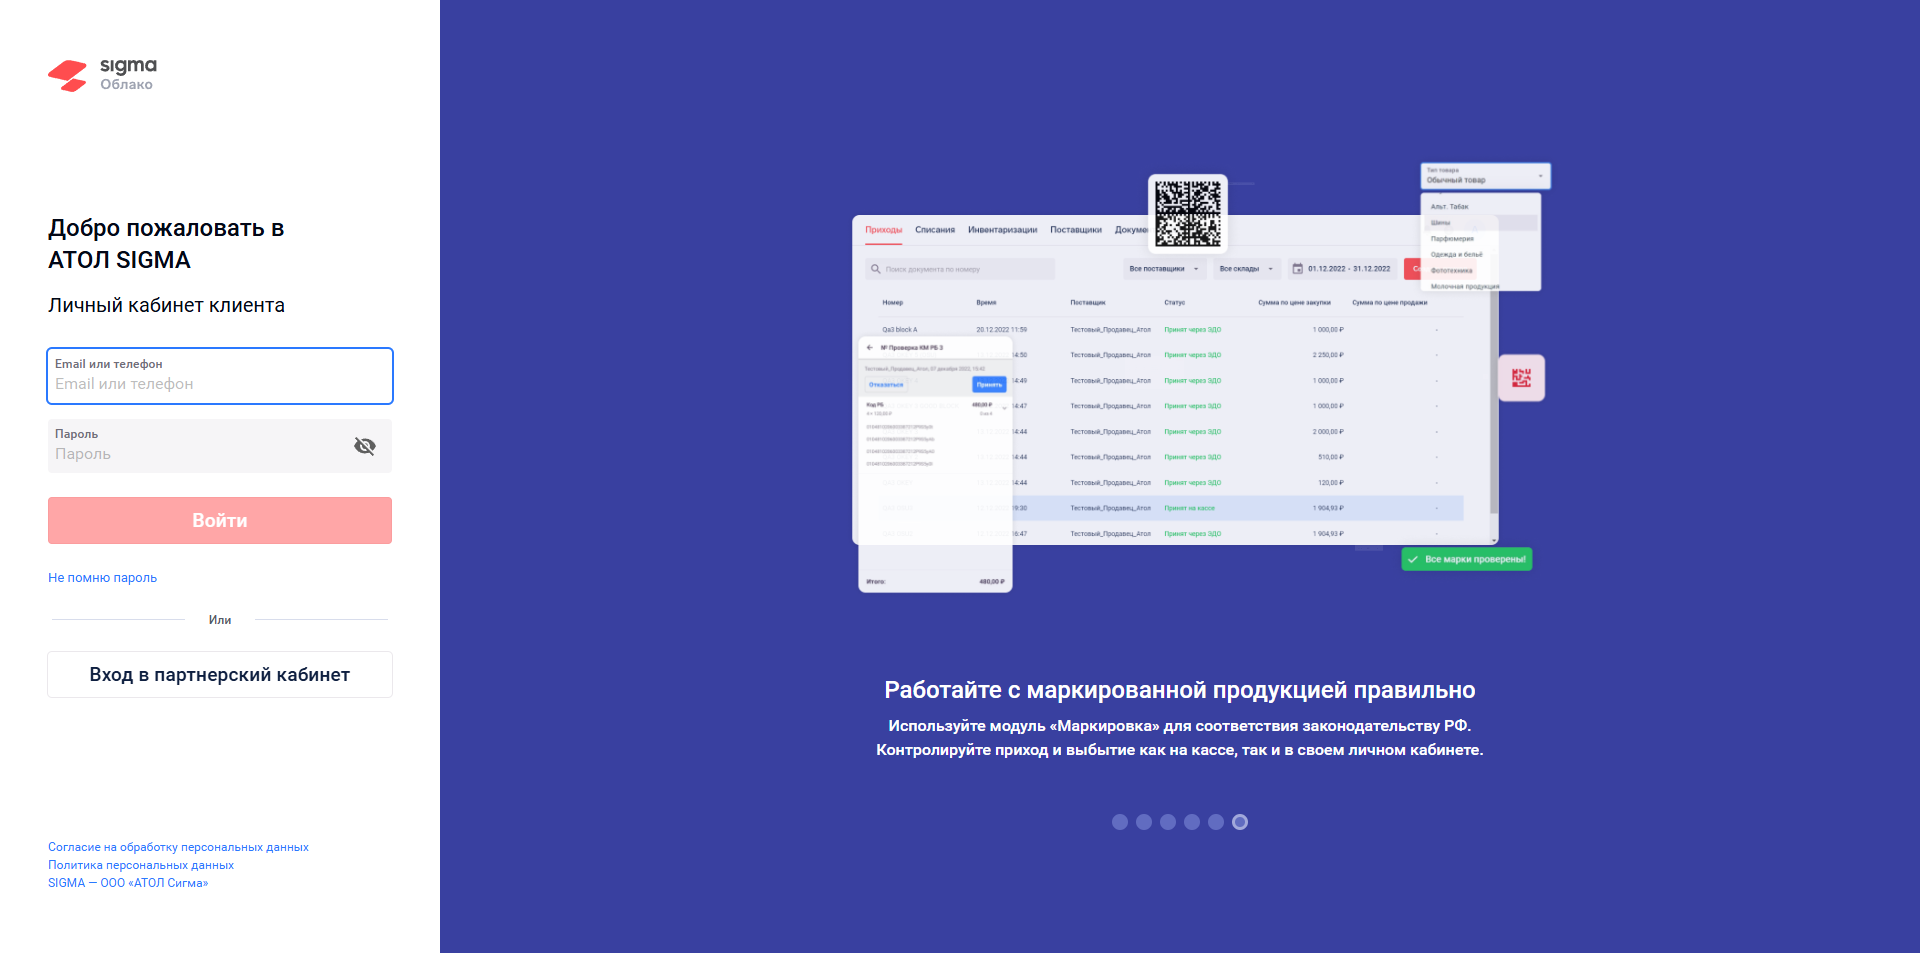Open the Не помню пароль link
The height and width of the screenshot is (953, 1920).
[103, 578]
